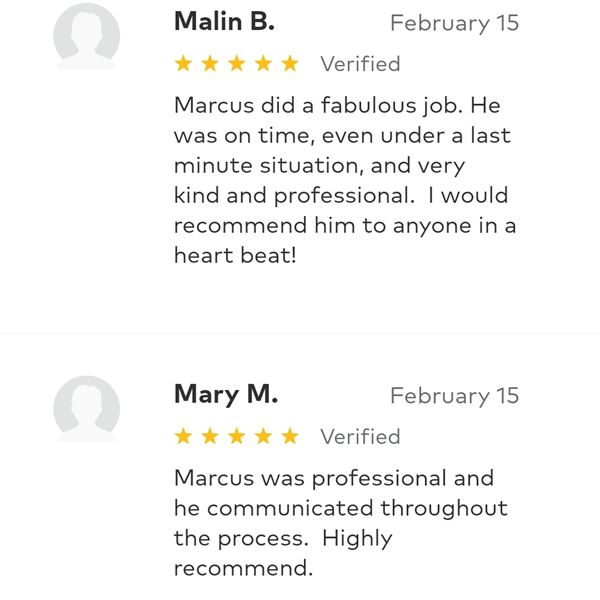This screenshot has width=600, height=600.
Task: Open reviewer name Mary M.
Action: (x=226, y=394)
